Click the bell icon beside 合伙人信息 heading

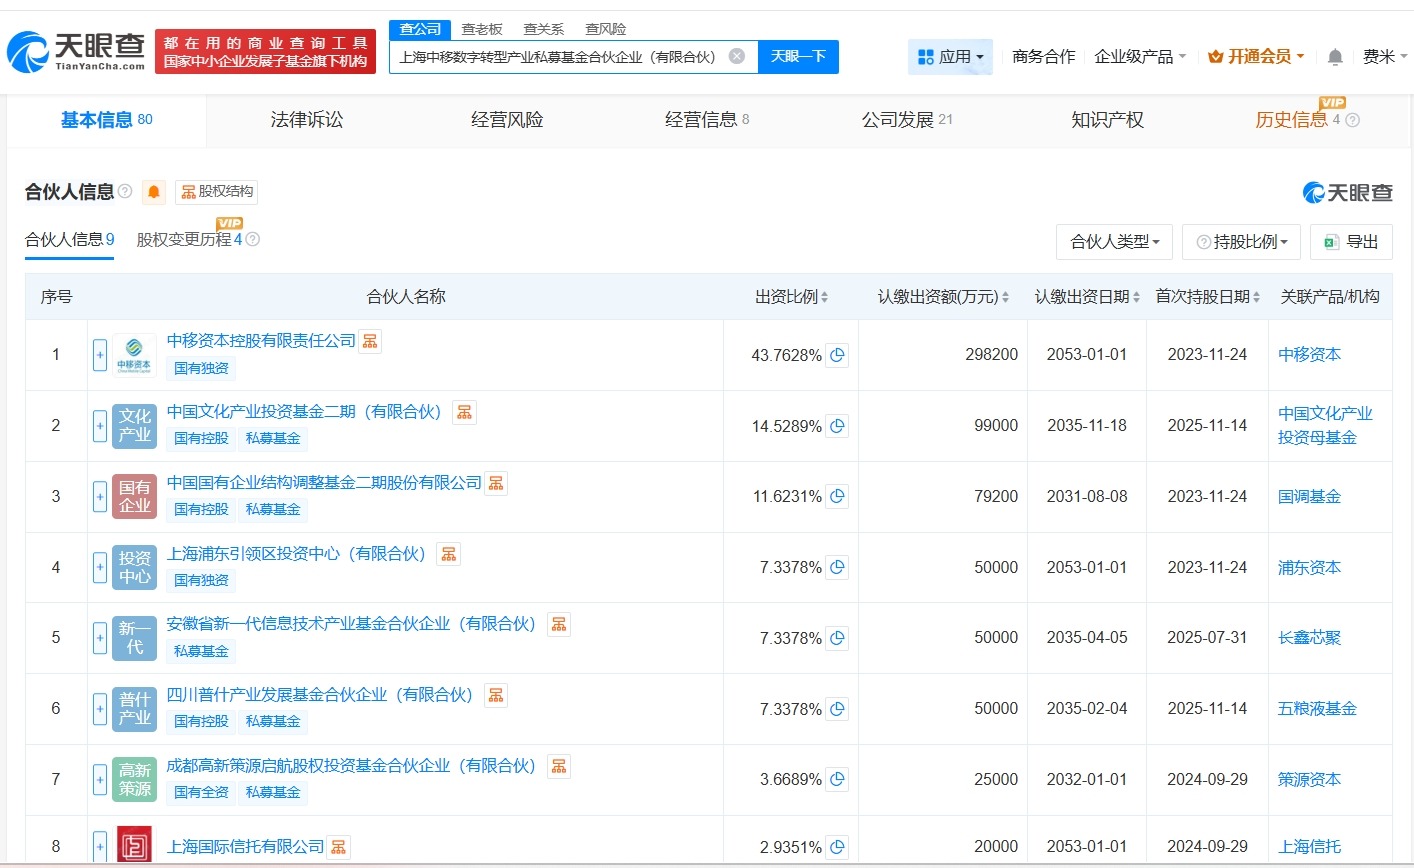pyautogui.click(x=152, y=192)
